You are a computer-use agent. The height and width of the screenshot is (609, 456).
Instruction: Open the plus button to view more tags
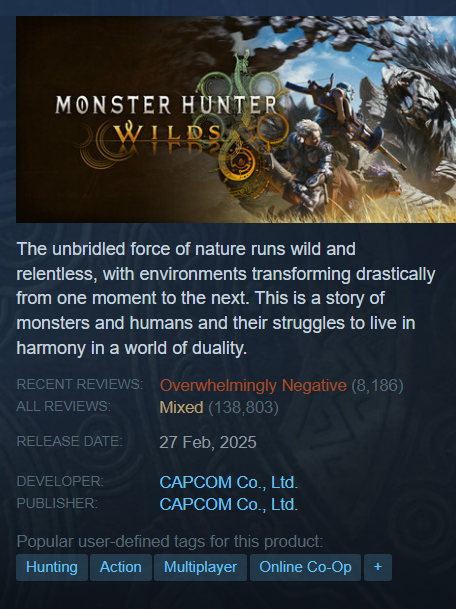[378, 567]
